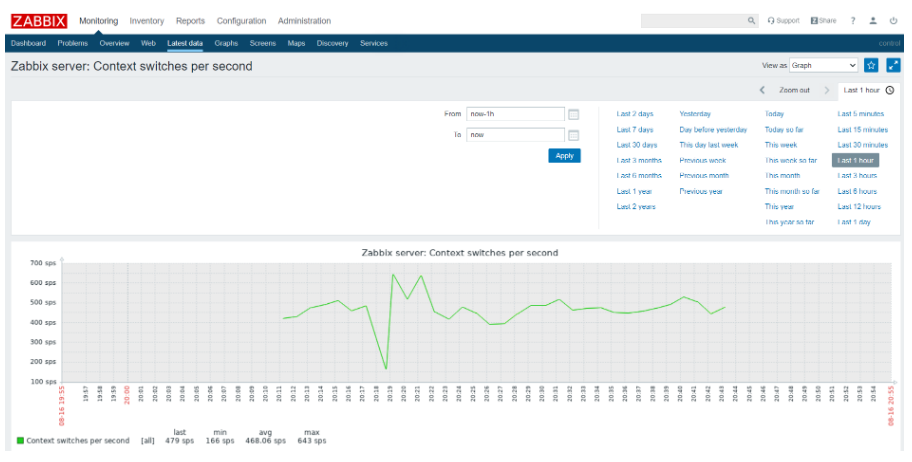Go to the Maps submenu
The height and width of the screenshot is (462, 912).
point(296,44)
